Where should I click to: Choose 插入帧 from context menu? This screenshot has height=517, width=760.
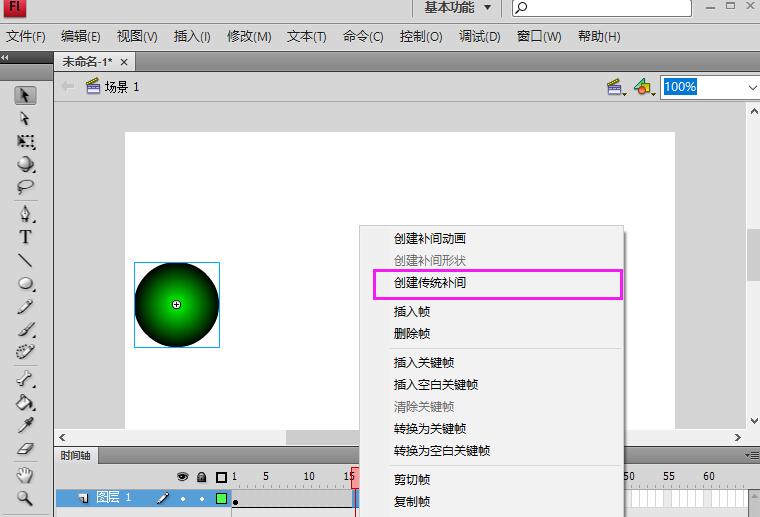(x=491, y=312)
